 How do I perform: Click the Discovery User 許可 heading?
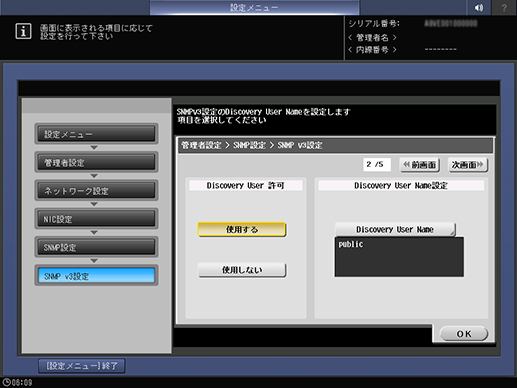(x=246, y=185)
